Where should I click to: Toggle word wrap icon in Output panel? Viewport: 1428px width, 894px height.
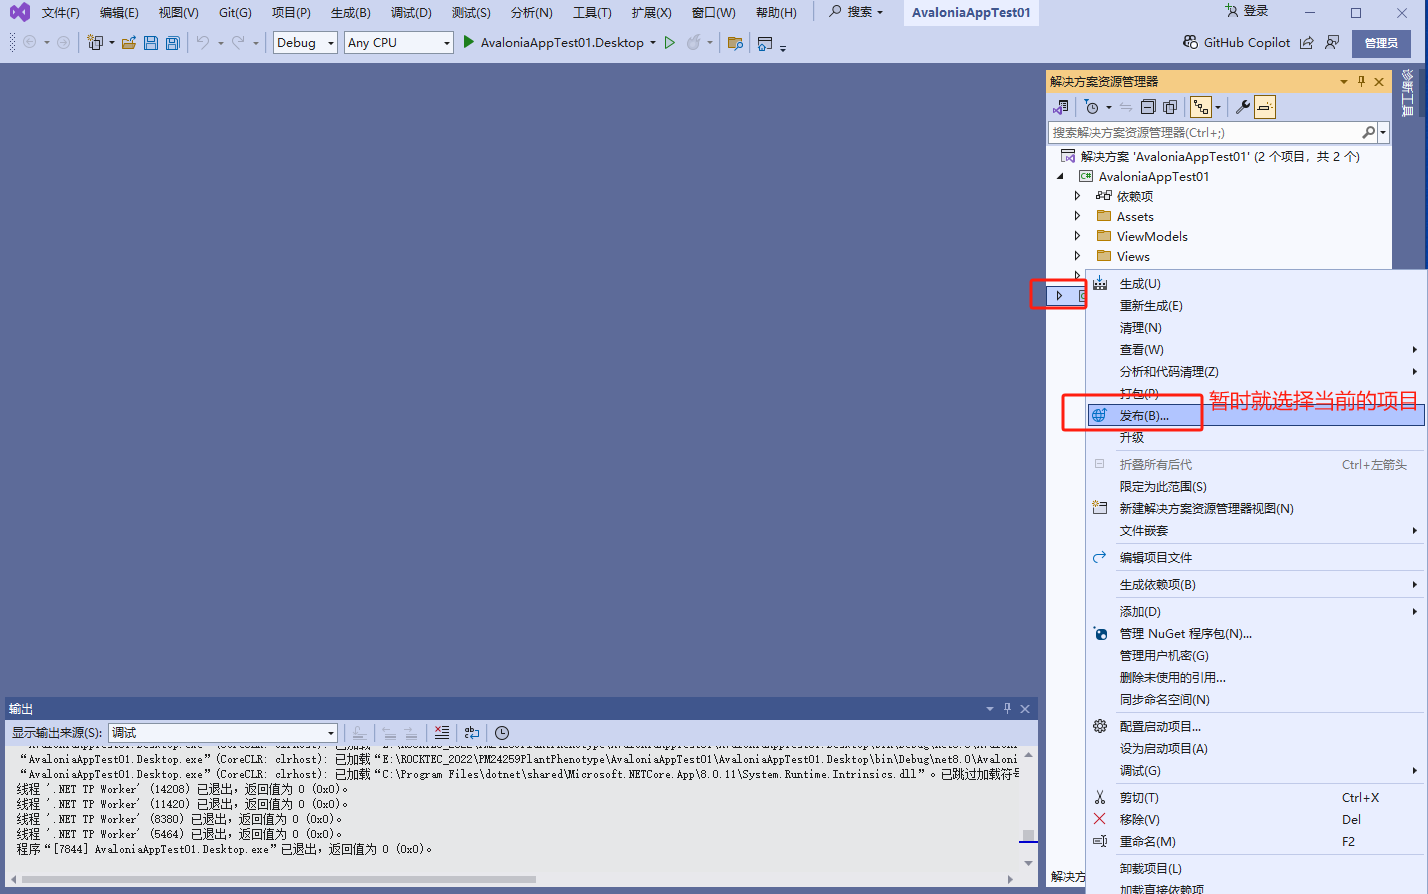(x=472, y=733)
